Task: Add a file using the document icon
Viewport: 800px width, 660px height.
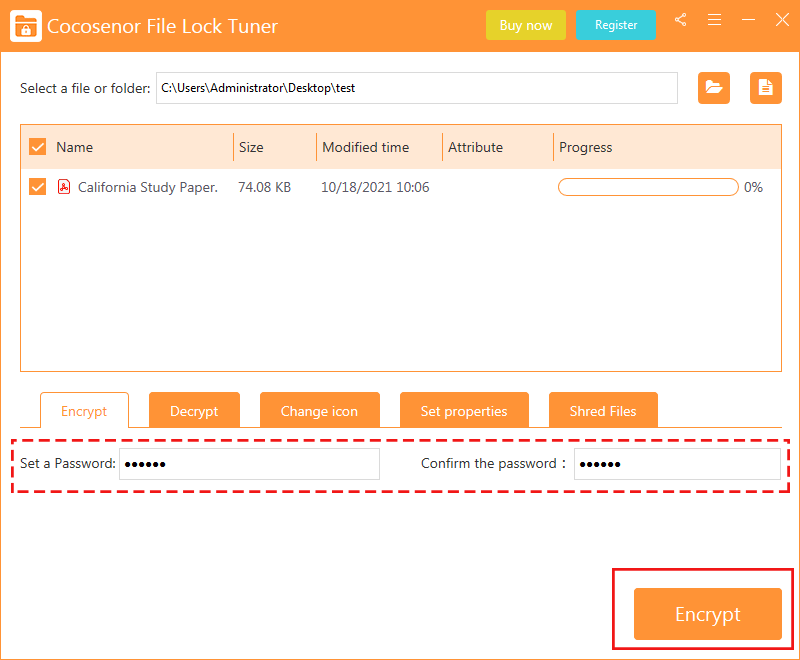Action: [x=765, y=88]
